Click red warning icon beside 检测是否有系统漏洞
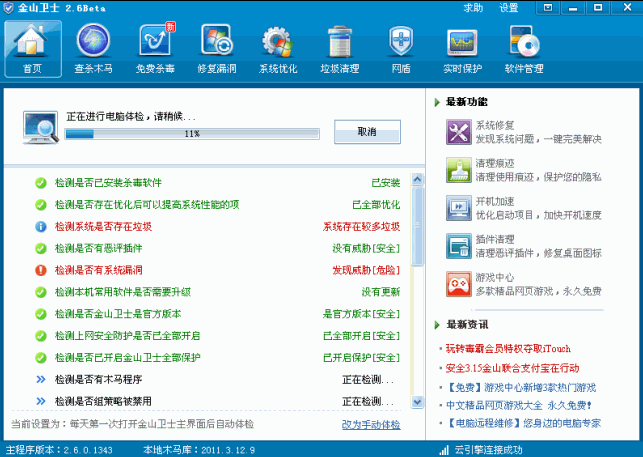This screenshot has height=457, width=643. click(41, 270)
